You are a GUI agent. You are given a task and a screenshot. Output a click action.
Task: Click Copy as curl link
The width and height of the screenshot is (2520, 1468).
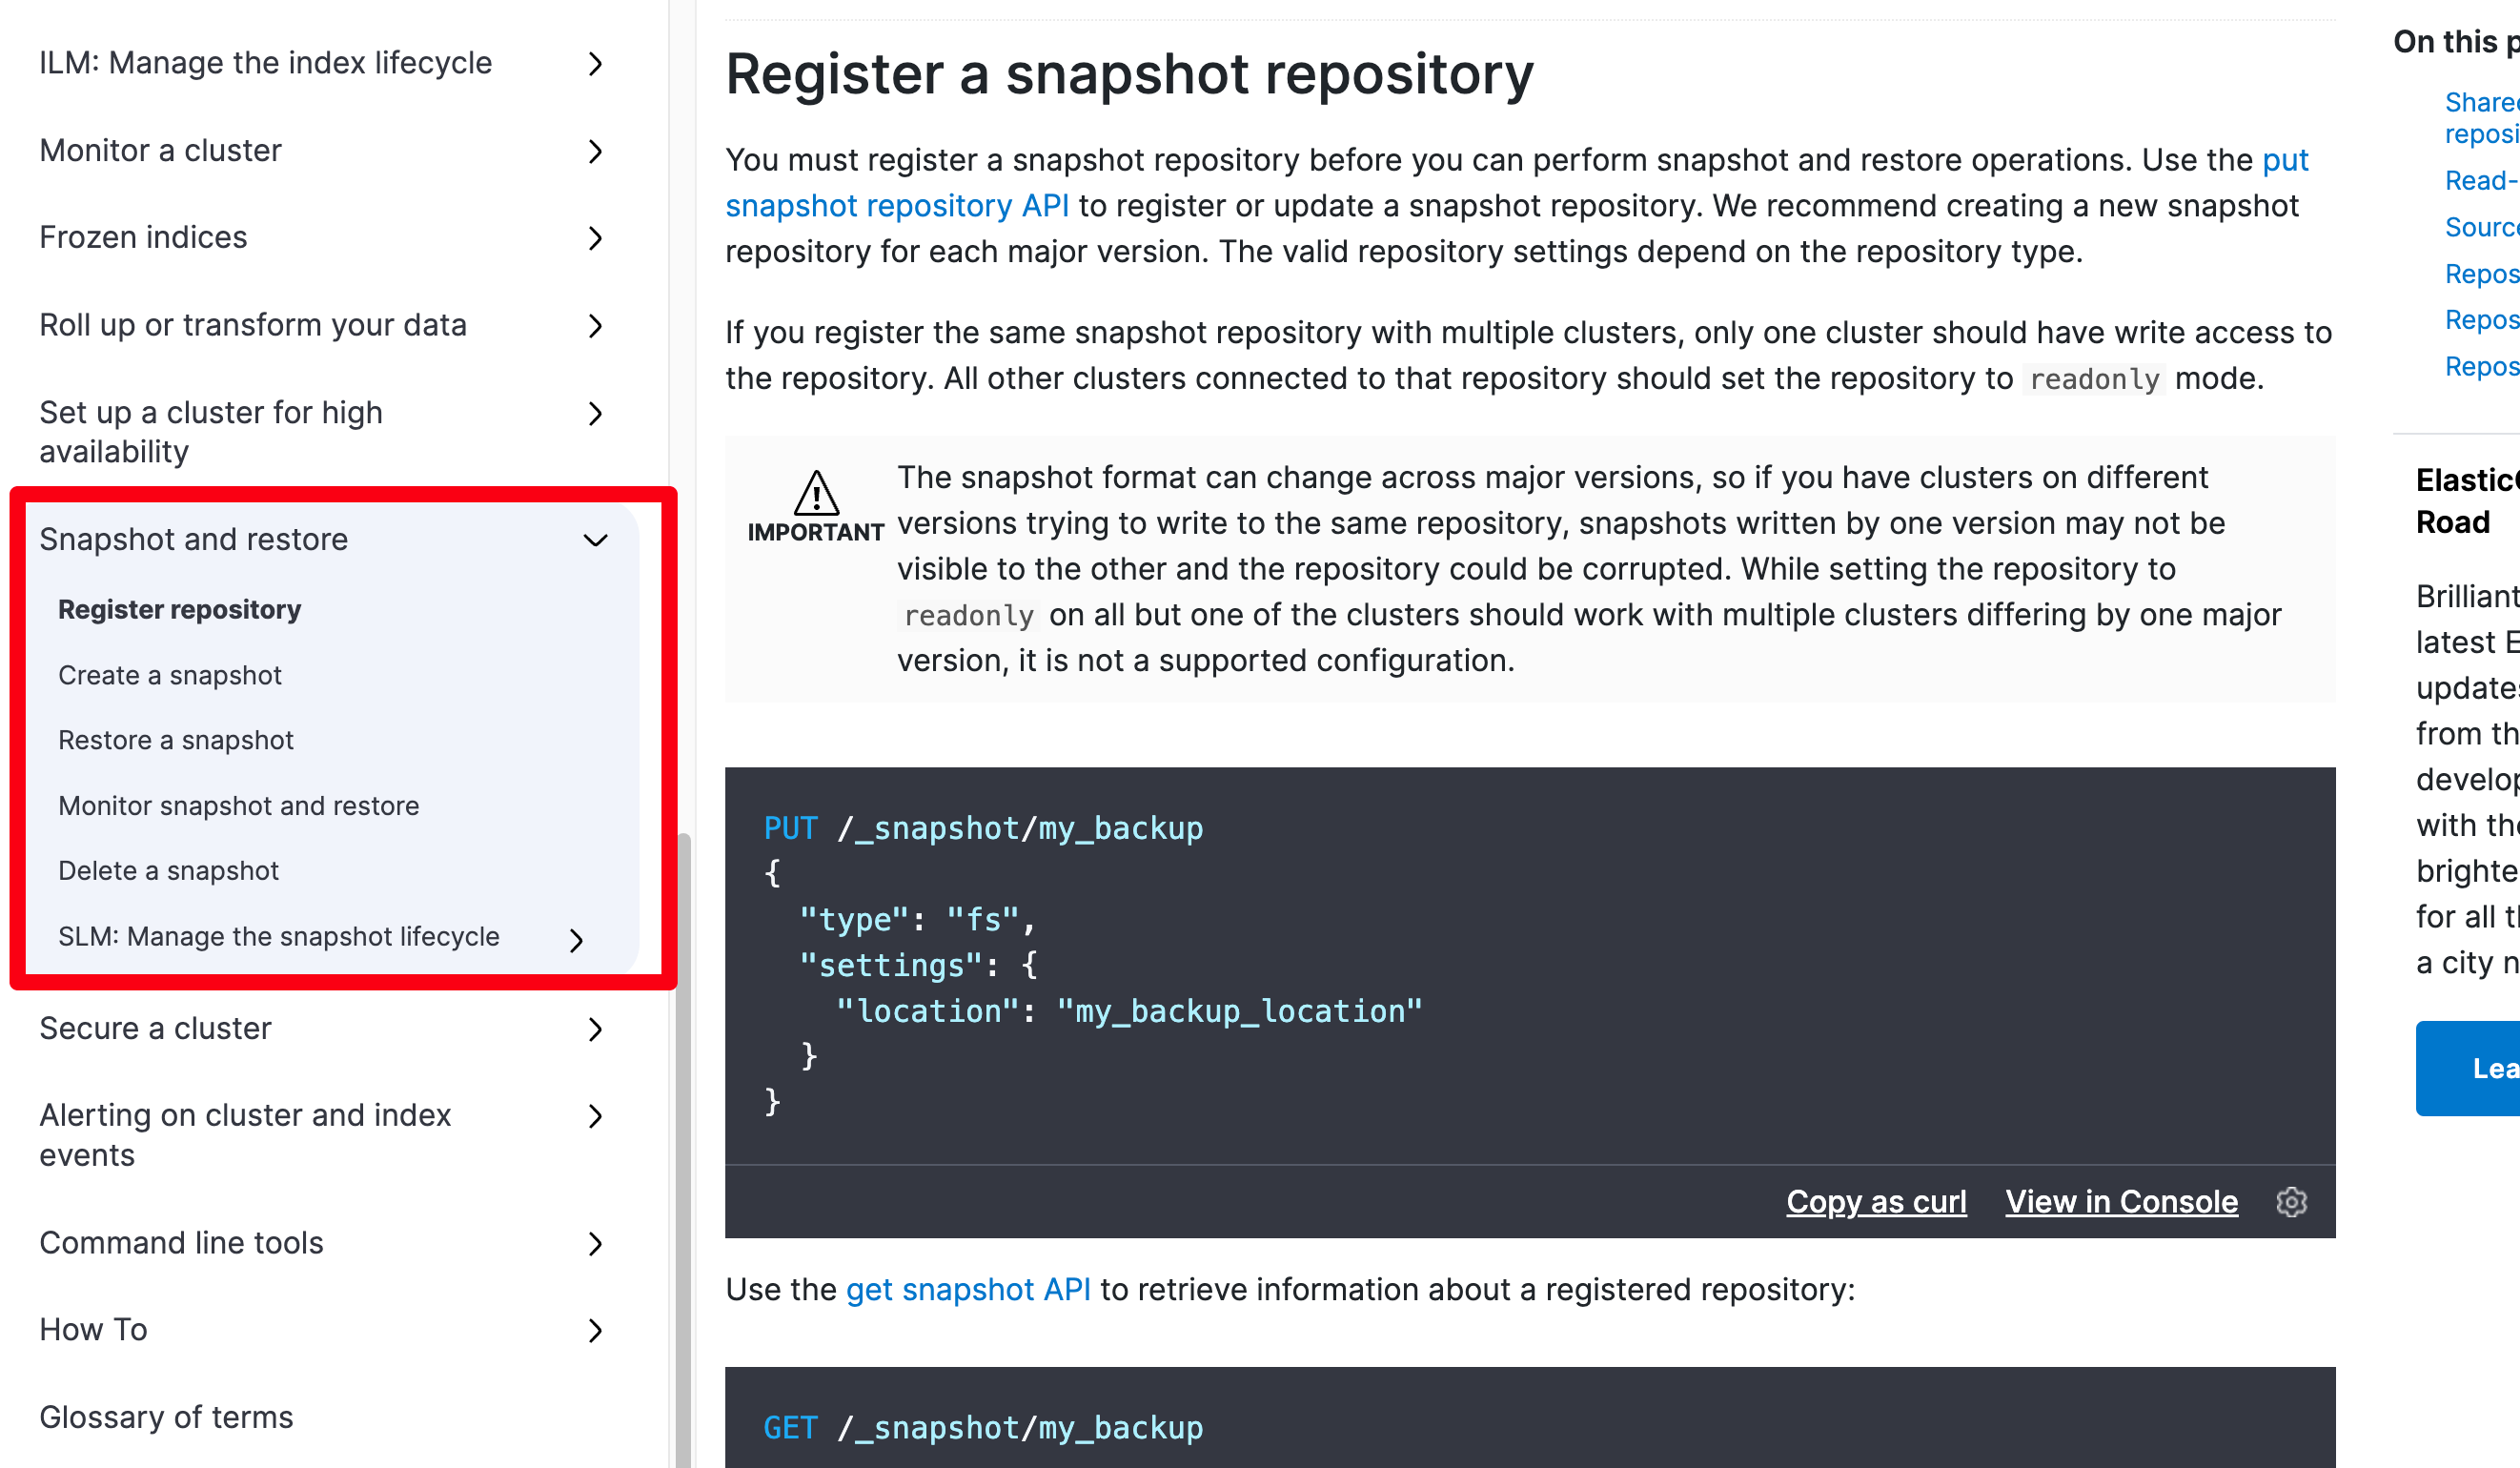tap(1876, 1201)
